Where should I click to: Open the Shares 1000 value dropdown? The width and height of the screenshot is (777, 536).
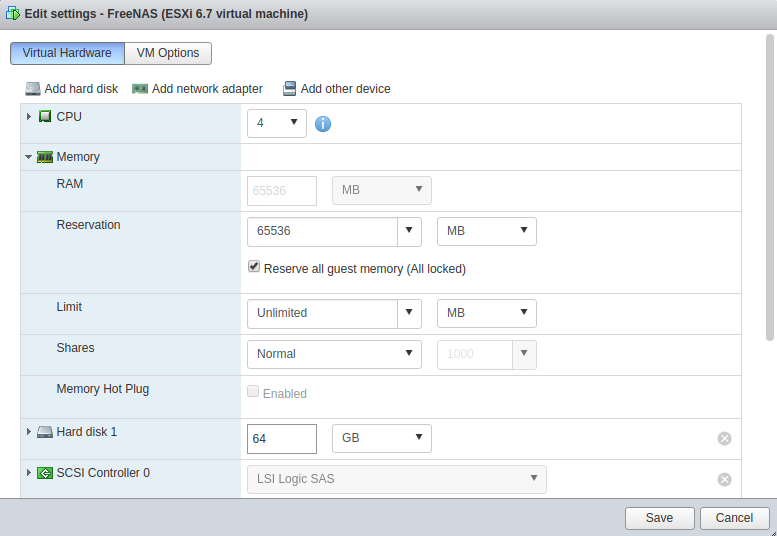click(524, 354)
